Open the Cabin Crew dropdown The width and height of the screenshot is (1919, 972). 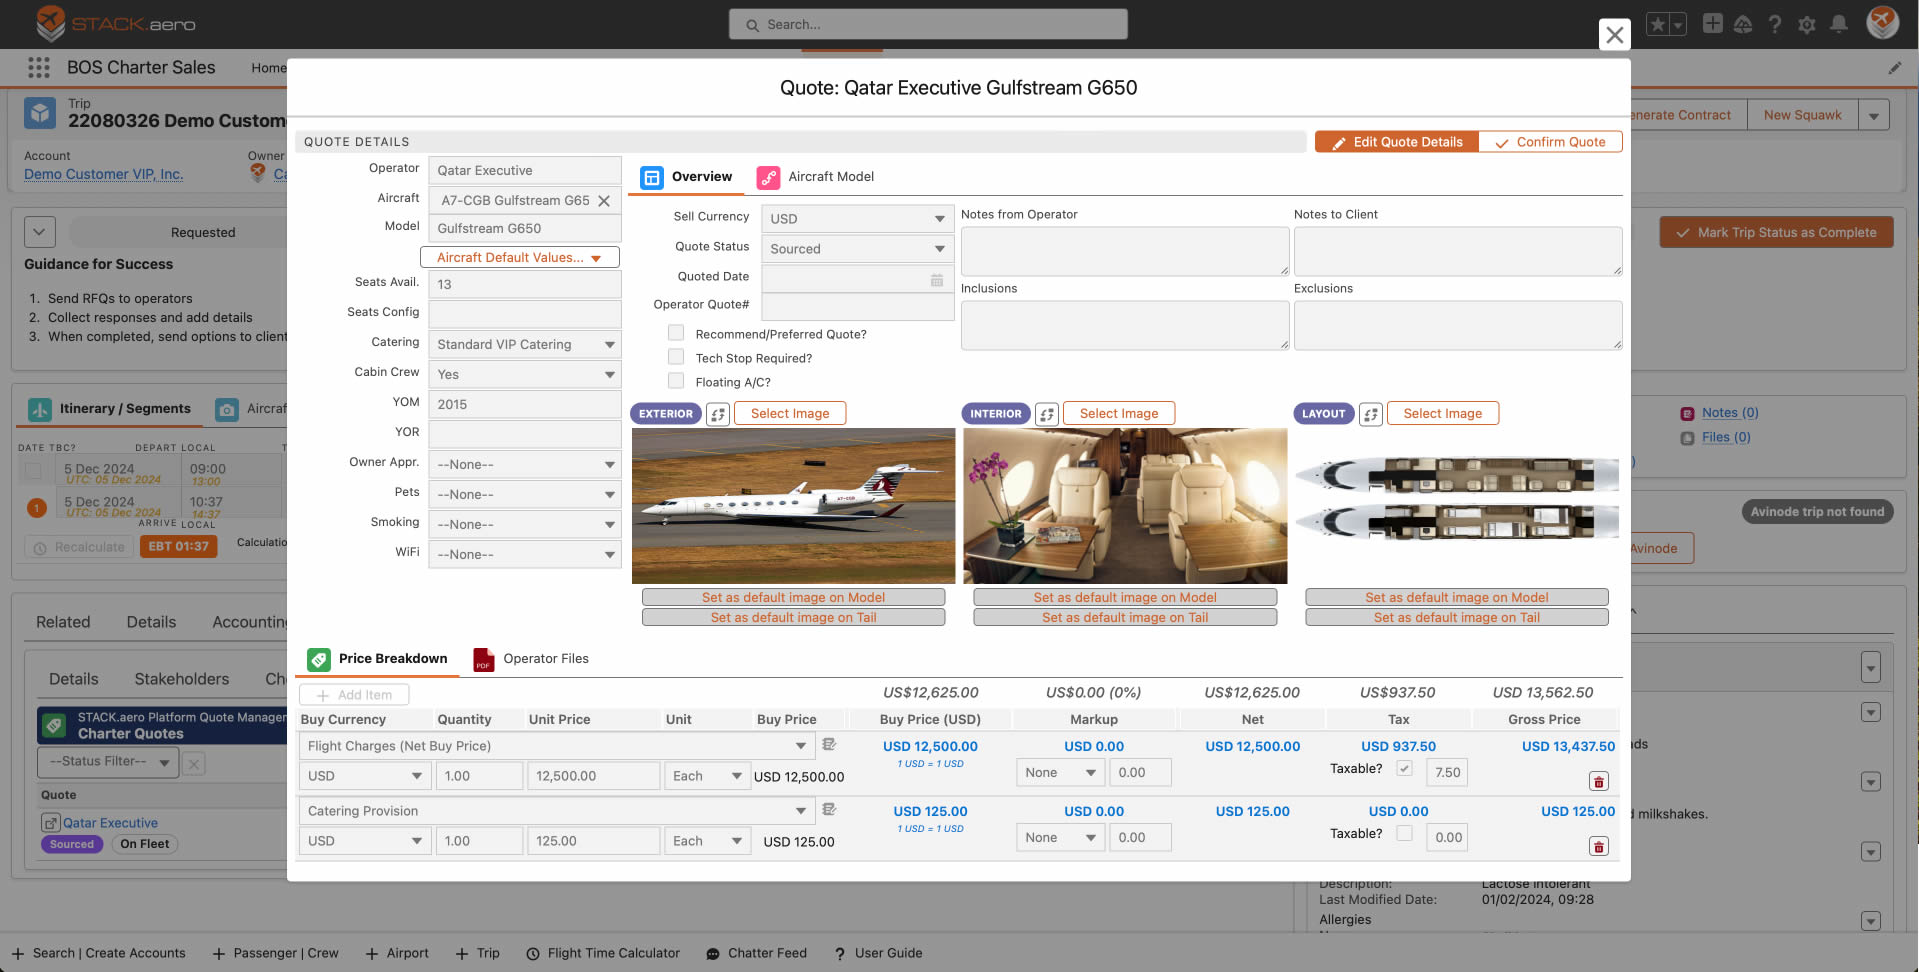pyautogui.click(x=525, y=375)
